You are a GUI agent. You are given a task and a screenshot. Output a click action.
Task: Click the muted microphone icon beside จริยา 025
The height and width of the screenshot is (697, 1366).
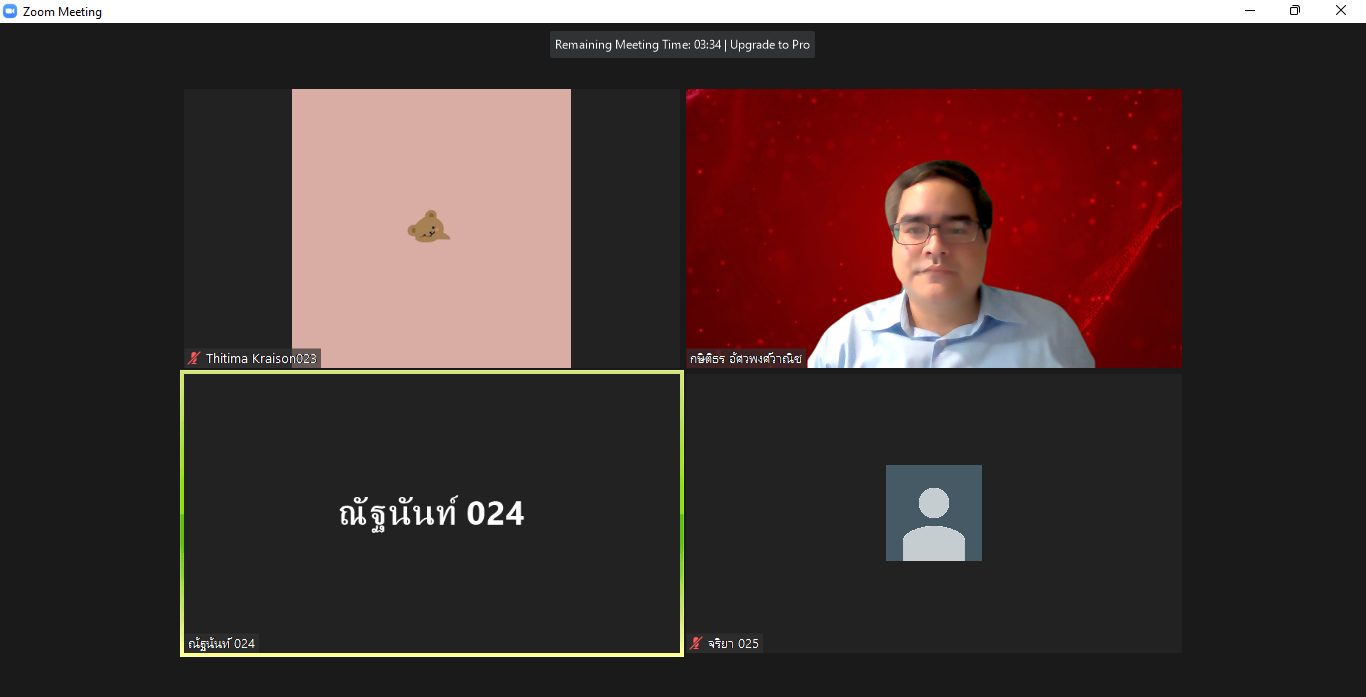697,643
